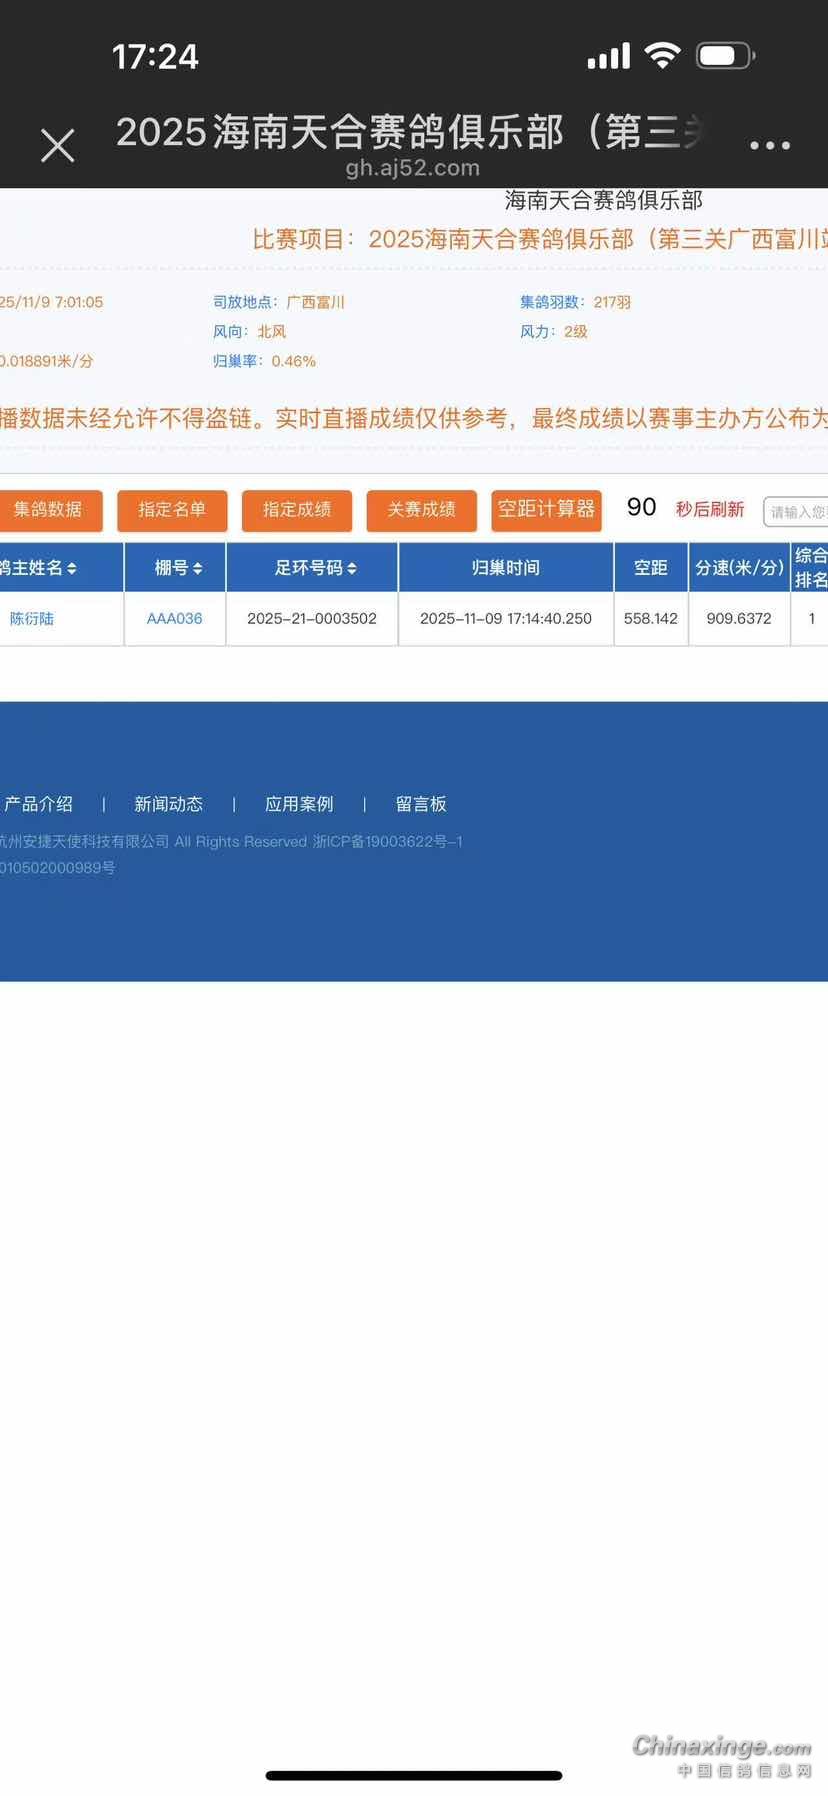Click the 归巢时间 column header
The height and width of the screenshot is (1796, 828).
pyautogui.click(x=505, y=568)
